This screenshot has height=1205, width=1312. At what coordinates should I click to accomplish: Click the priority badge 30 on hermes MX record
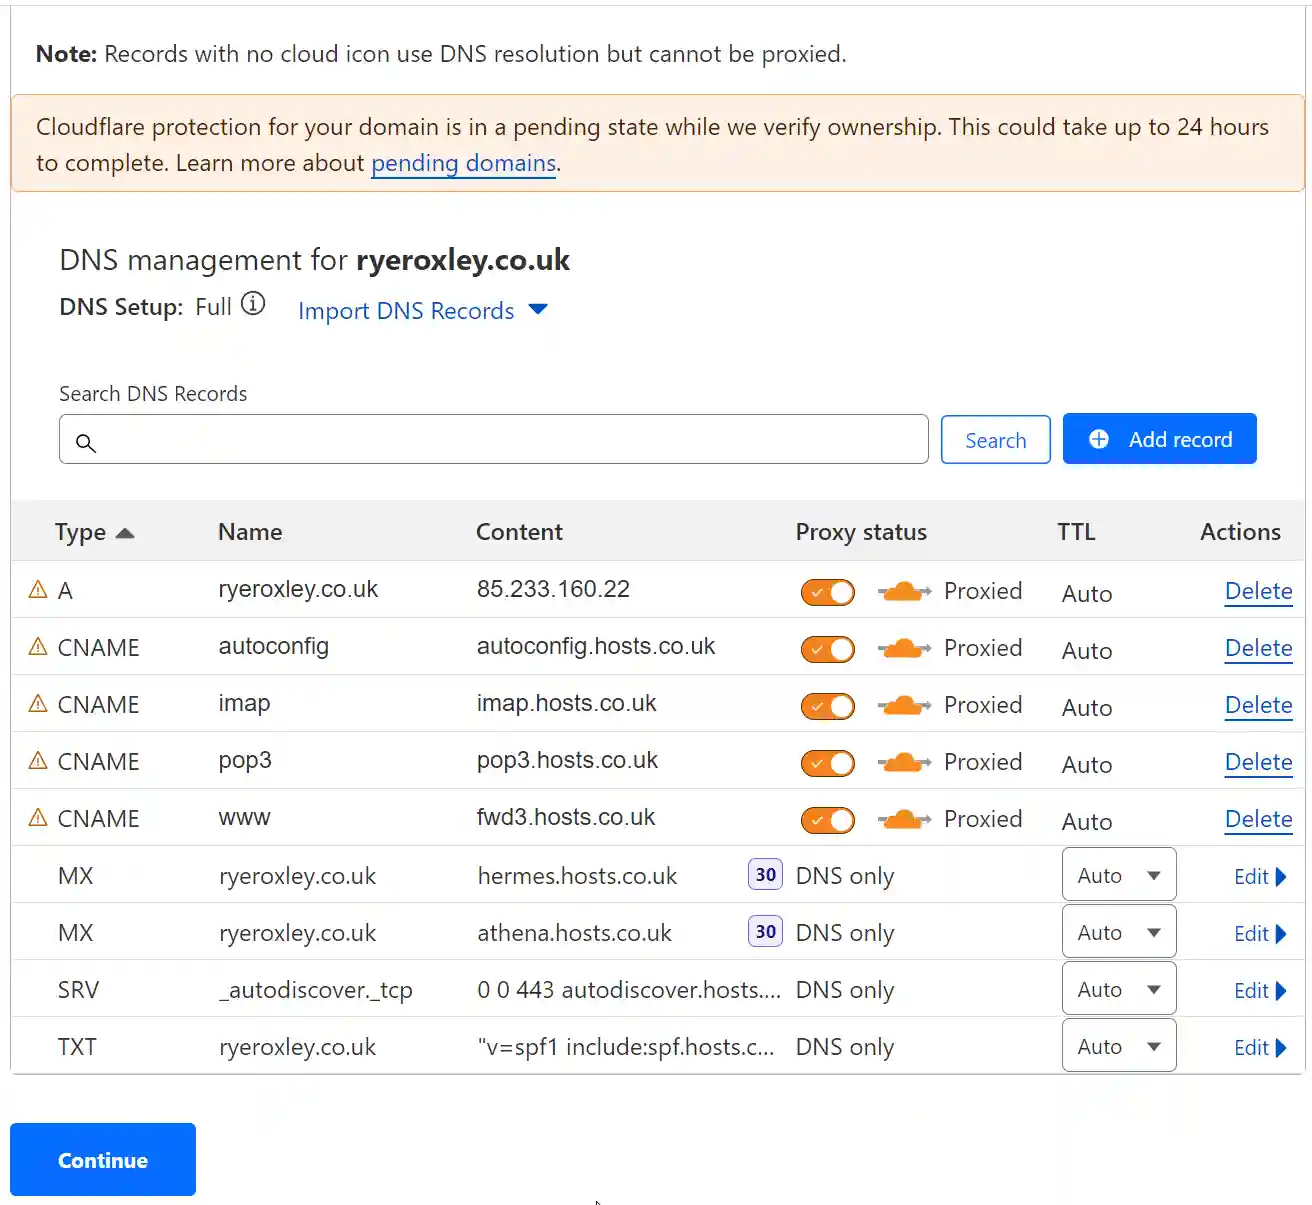click(764, 874)
